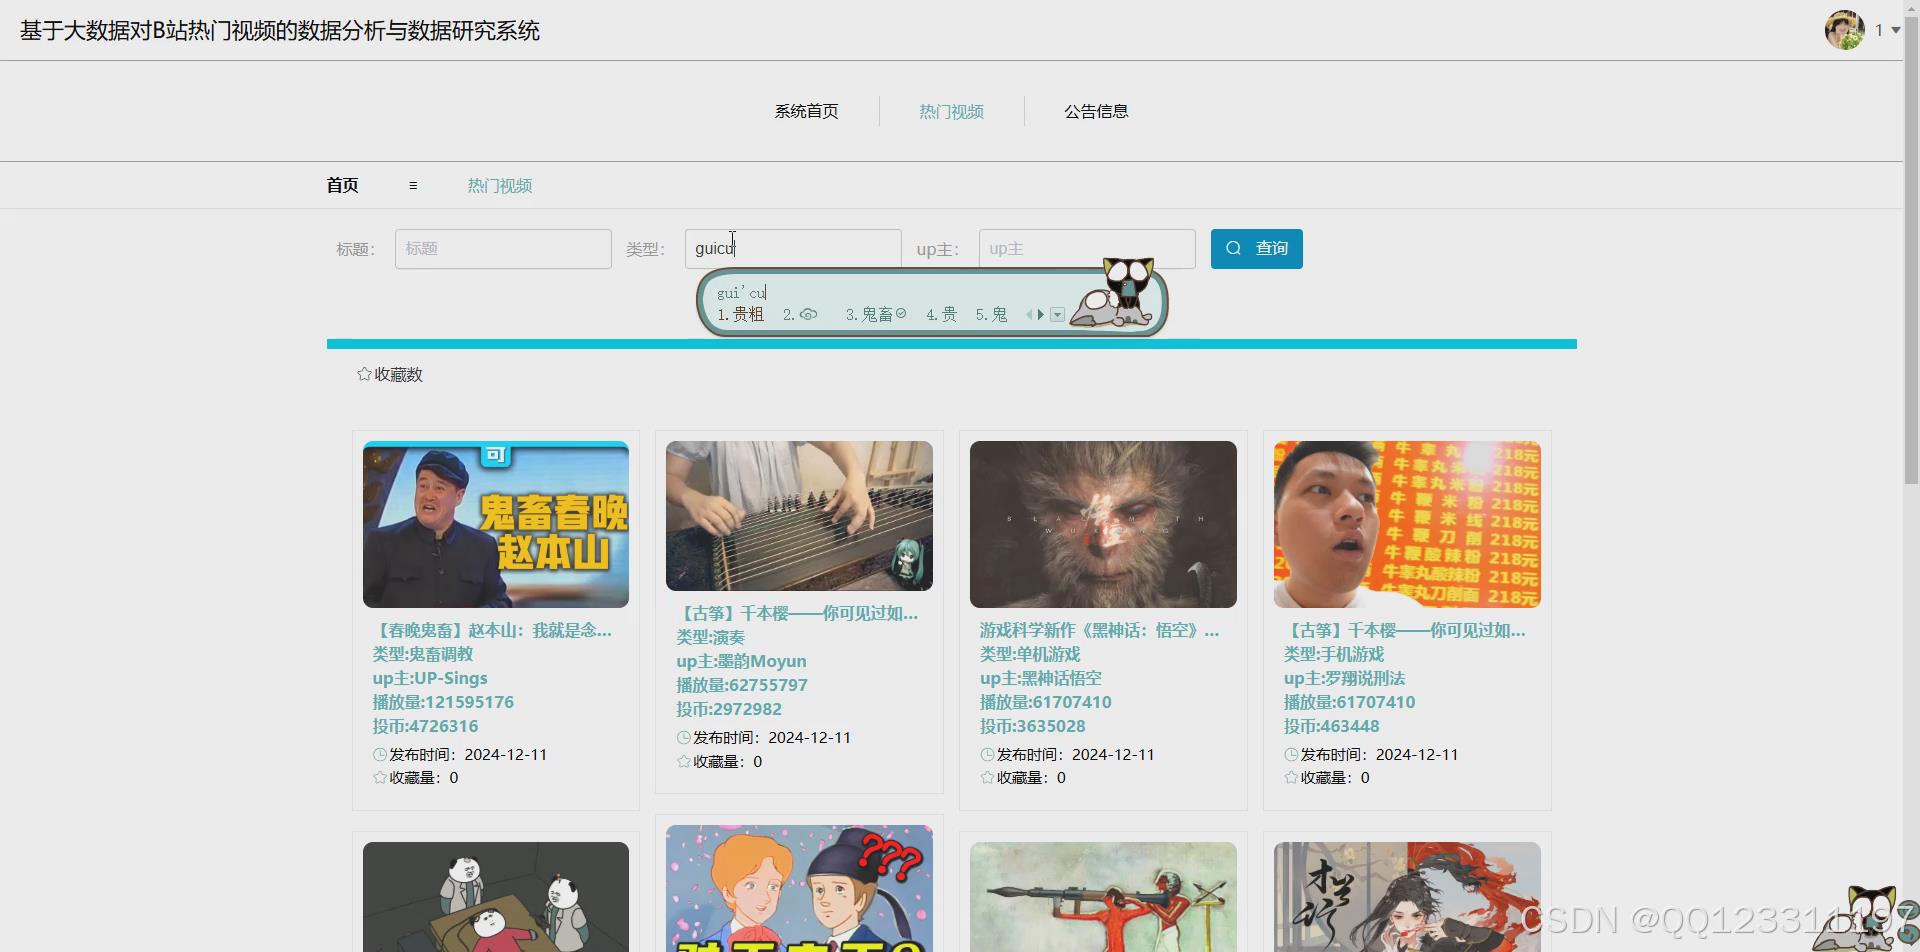
Task: Click text 投币:4726316
Action: (x=425, y=726)
